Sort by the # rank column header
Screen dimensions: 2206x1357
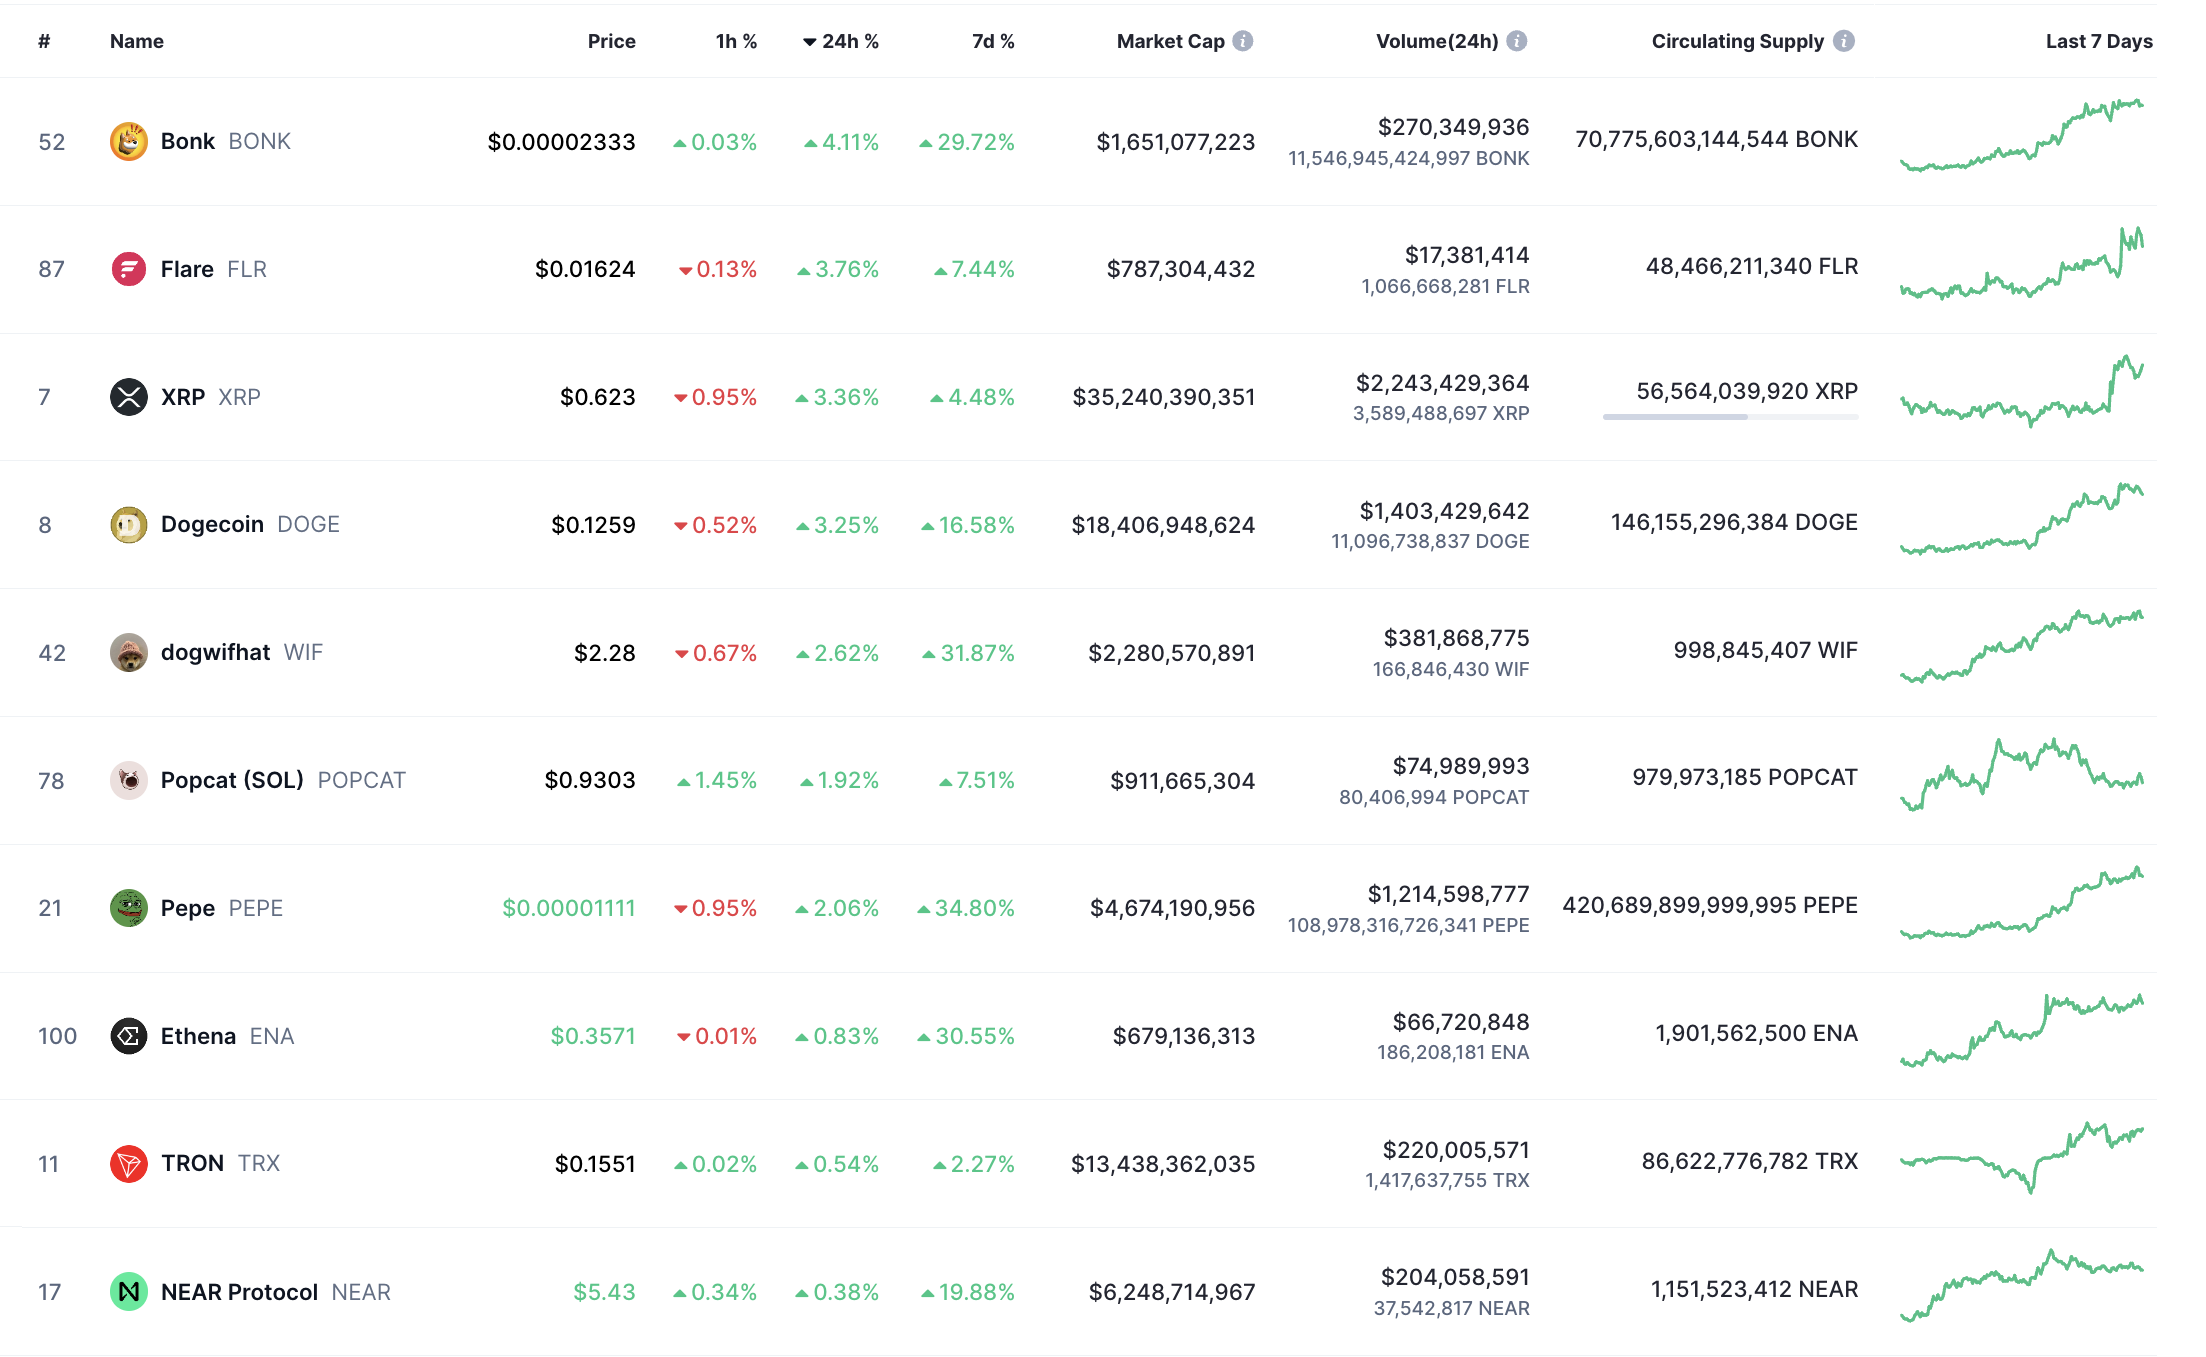pyautogui.click(x=44, y=42)
